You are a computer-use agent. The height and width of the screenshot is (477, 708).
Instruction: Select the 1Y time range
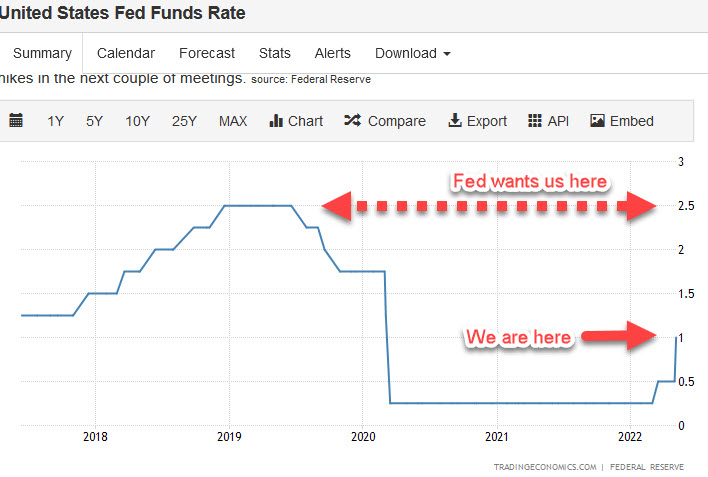pyautogui.click(x=55, y=121)
